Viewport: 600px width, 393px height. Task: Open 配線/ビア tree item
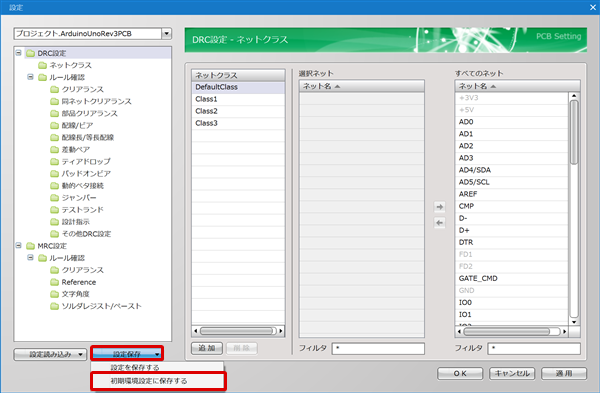[77, 126]
